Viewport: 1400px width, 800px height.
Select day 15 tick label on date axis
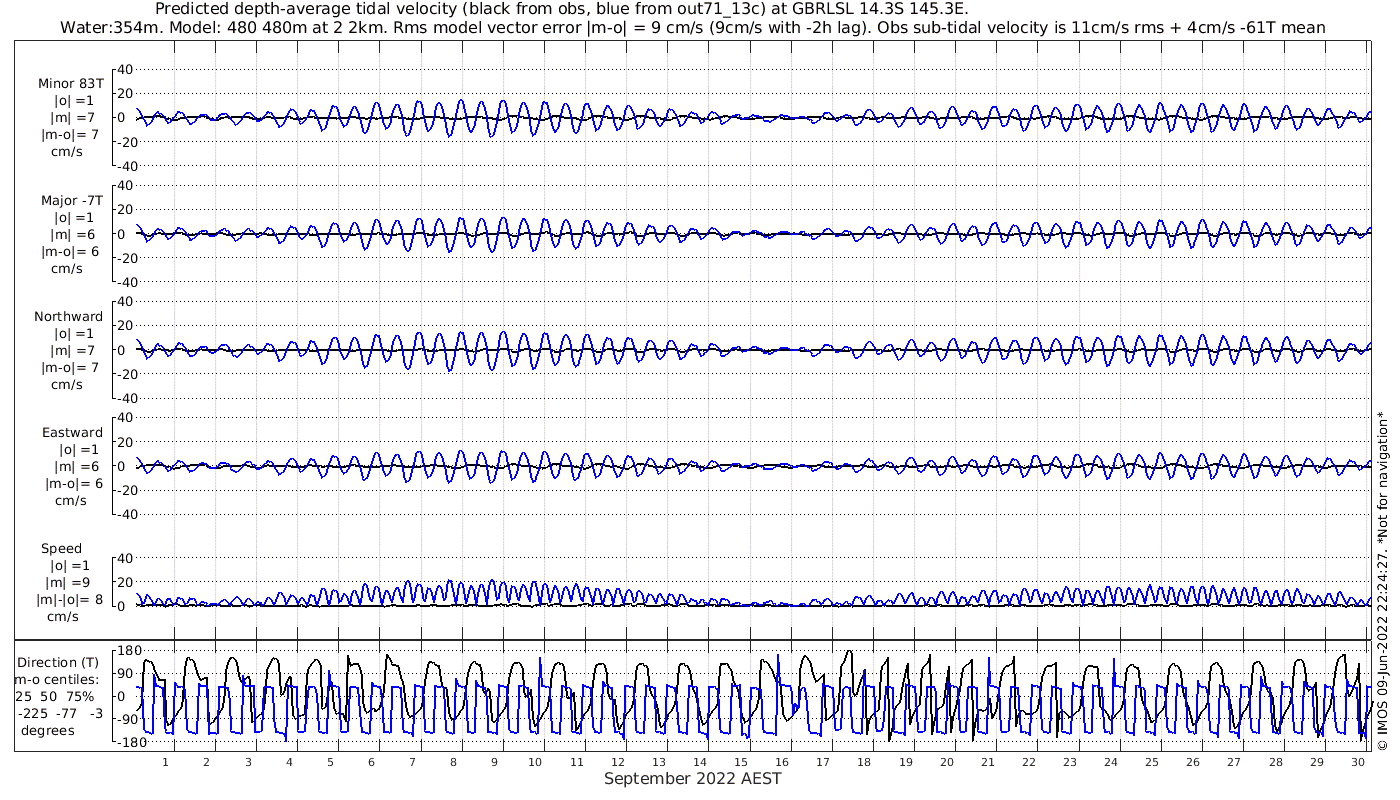coord(740,762)
